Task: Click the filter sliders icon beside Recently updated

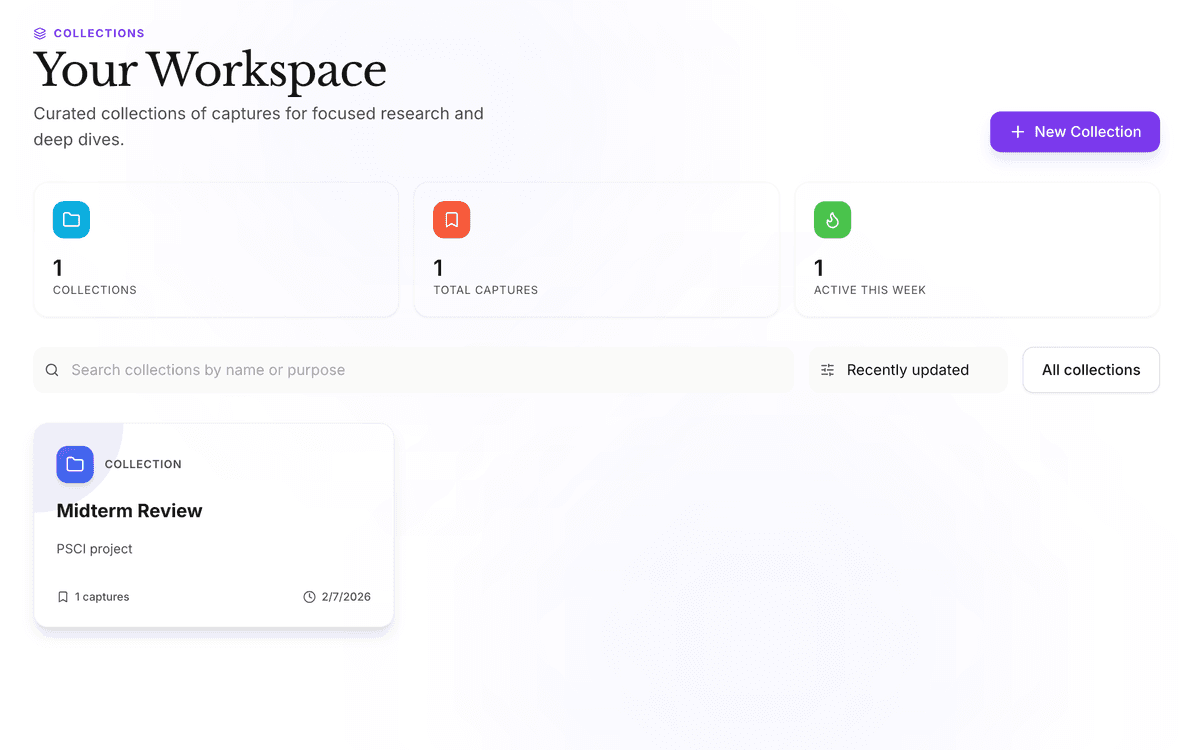Action: coord(827,370)
